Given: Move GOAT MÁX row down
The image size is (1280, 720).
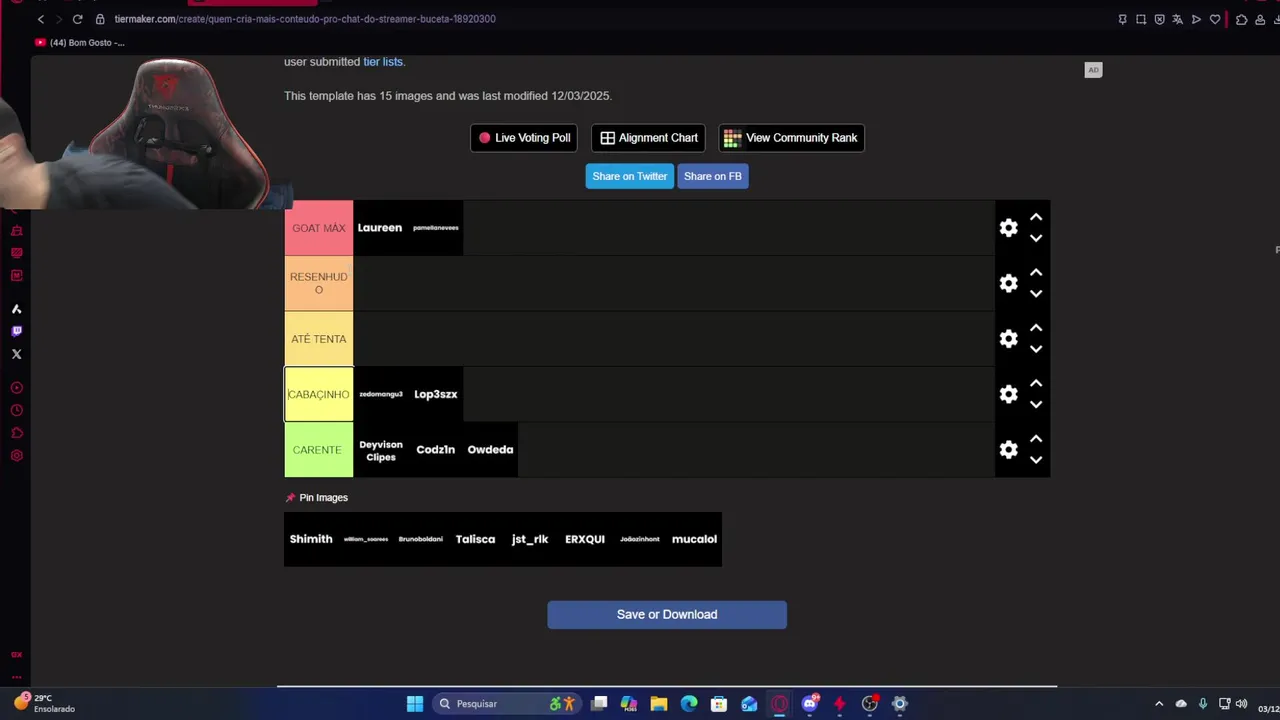Looking at the screenshot, I should [x=1036, y=238].
